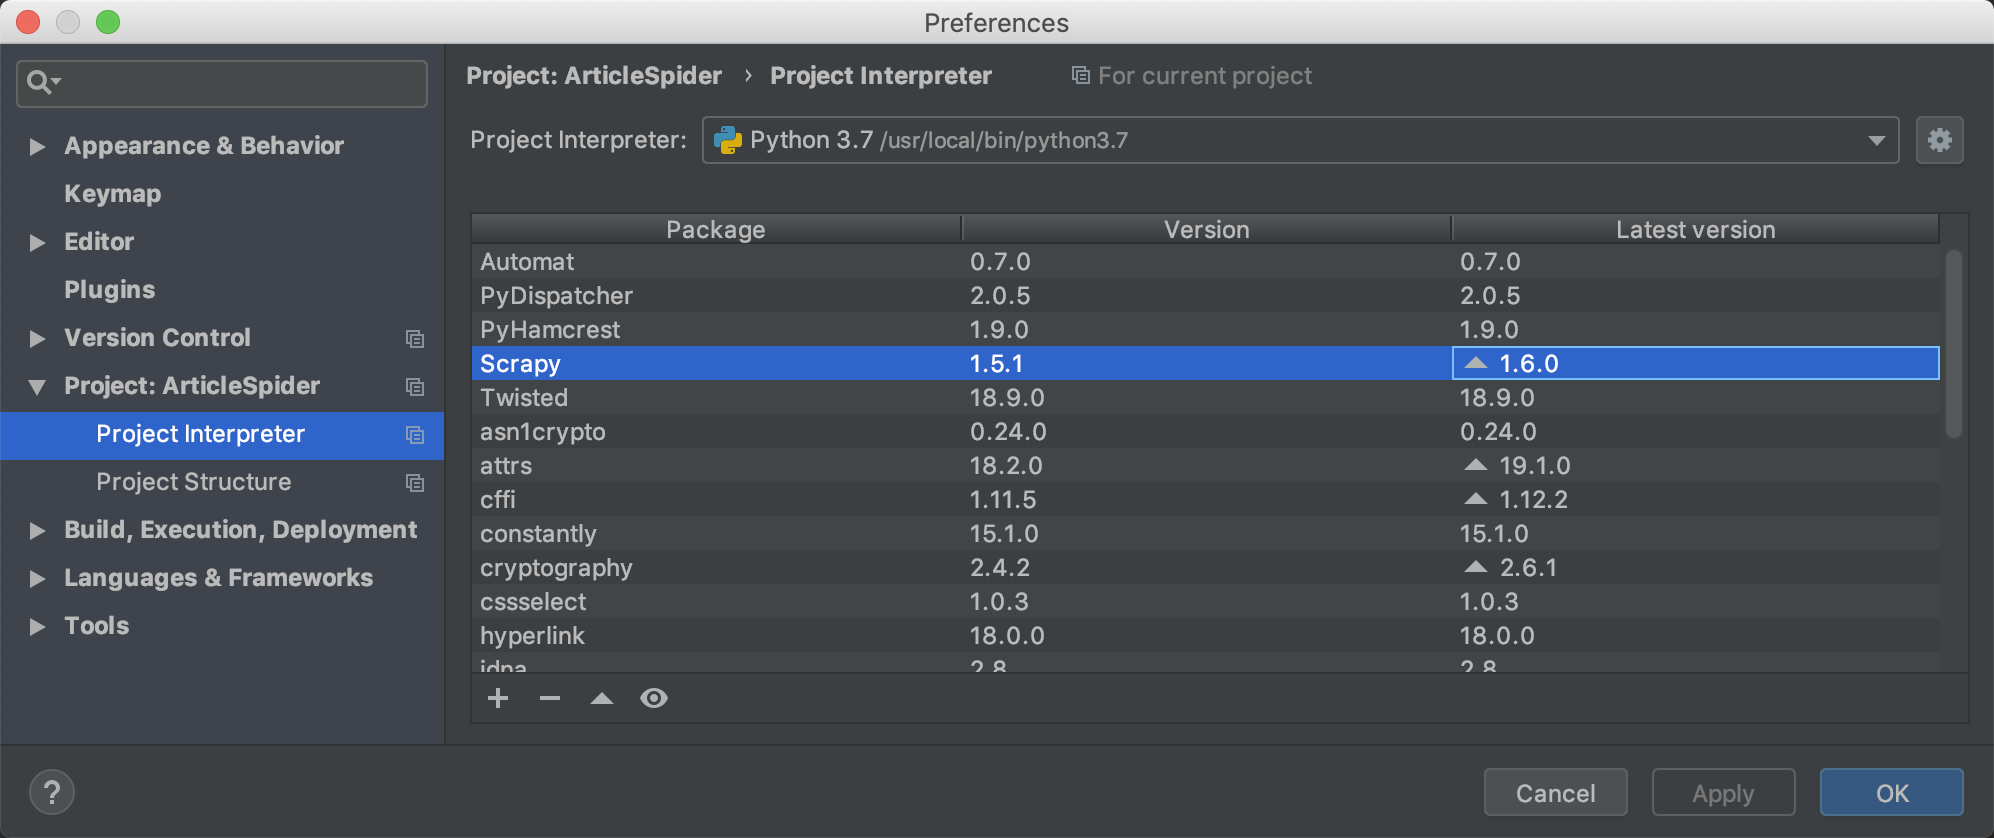Click the upgrade package arrow icon
Image resolution: width=1994 pixels, height=838 pixels.
[602, 698]
